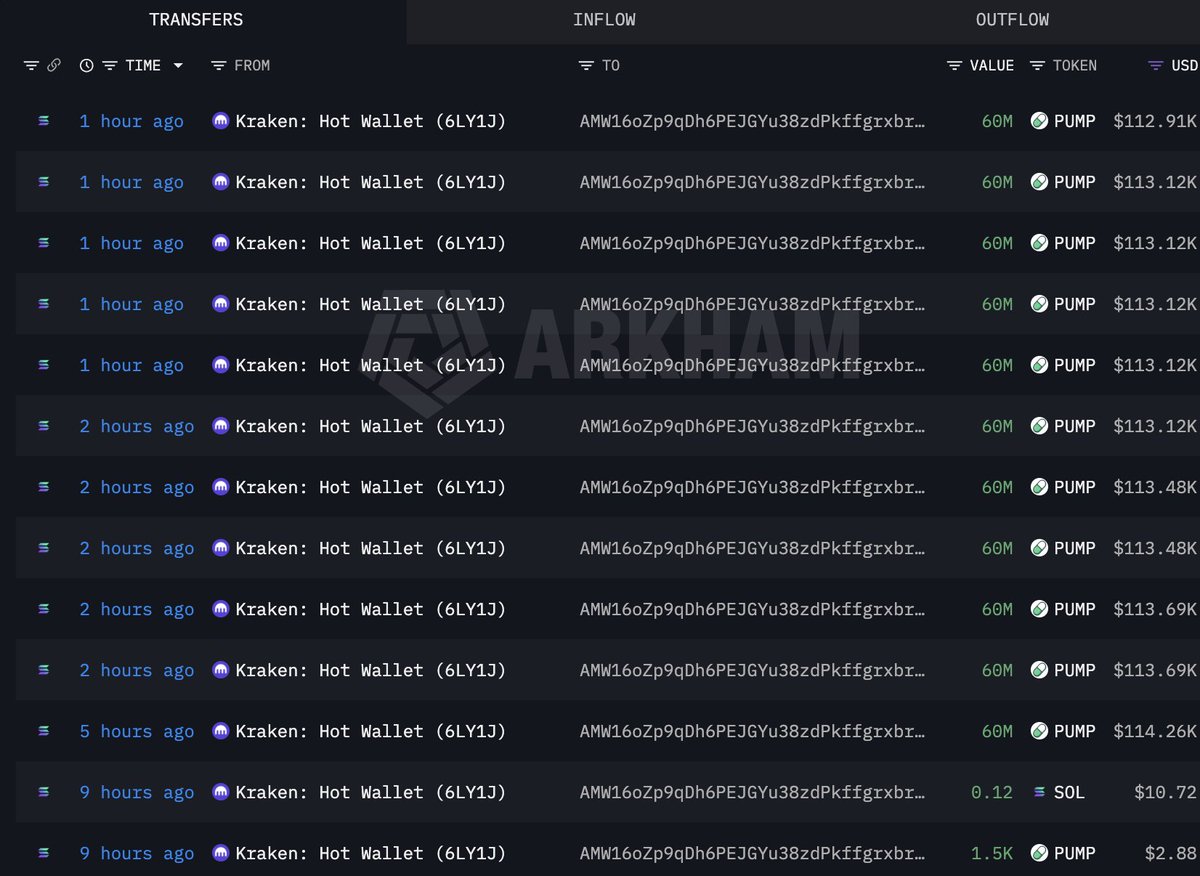The image size is (1200, 876).
Task: Toggle the TIME sort arrow
Action: click(x=178, y=65)
